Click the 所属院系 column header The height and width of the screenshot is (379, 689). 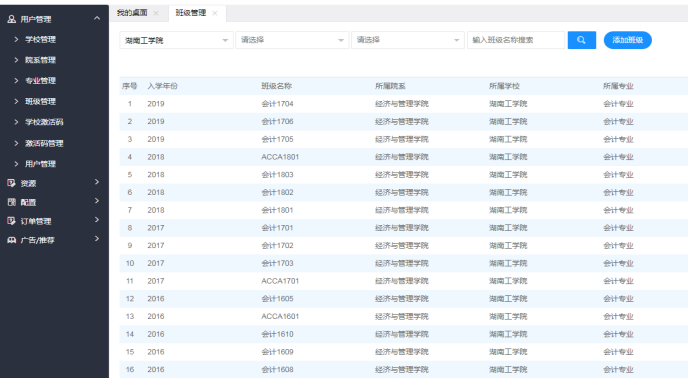click(390, 86)
